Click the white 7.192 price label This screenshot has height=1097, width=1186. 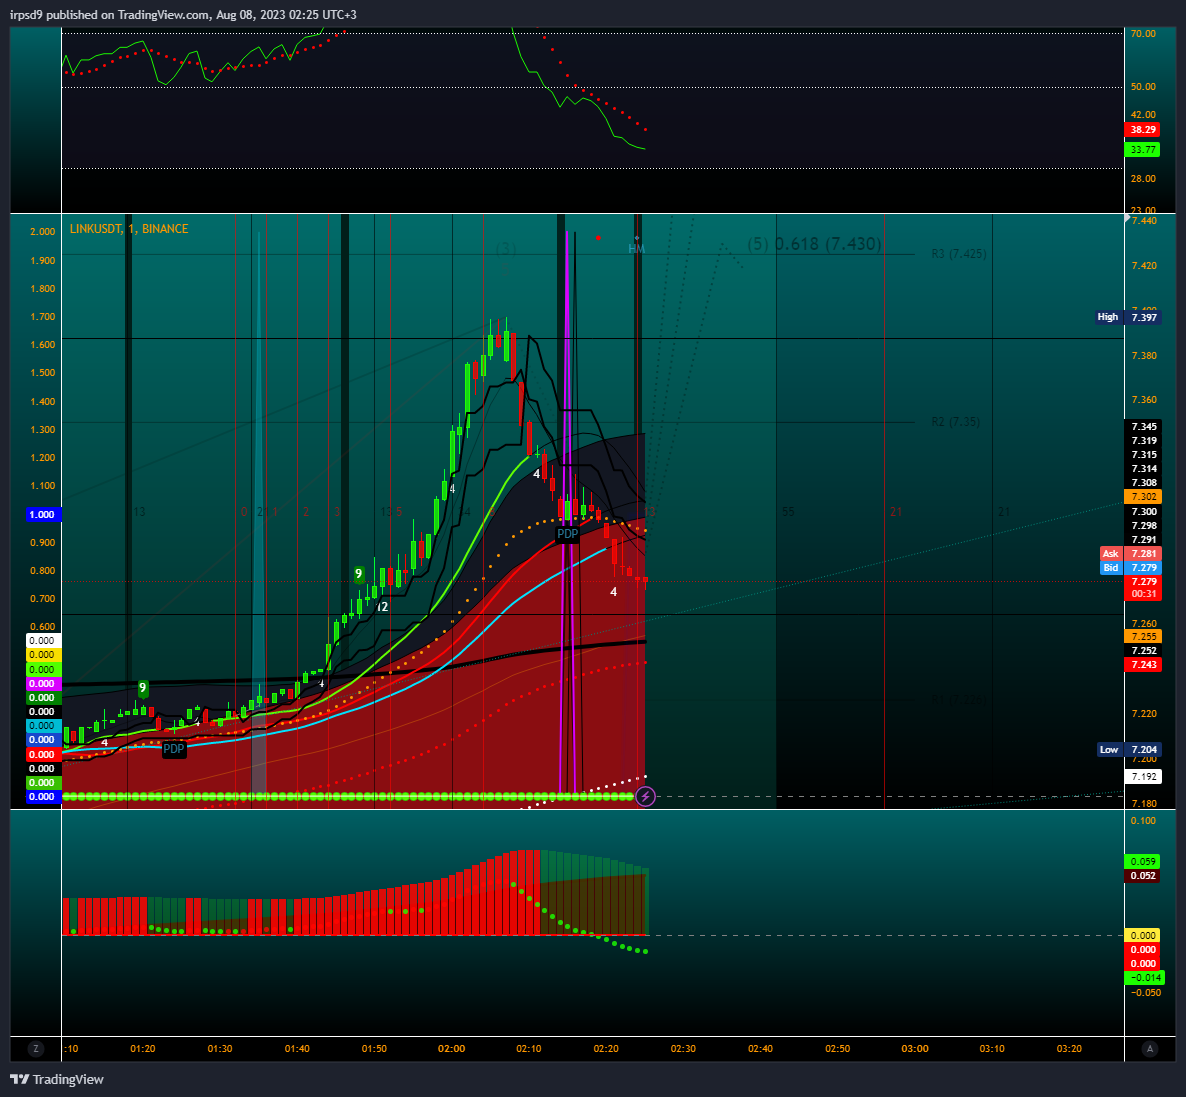[1143, 777]
